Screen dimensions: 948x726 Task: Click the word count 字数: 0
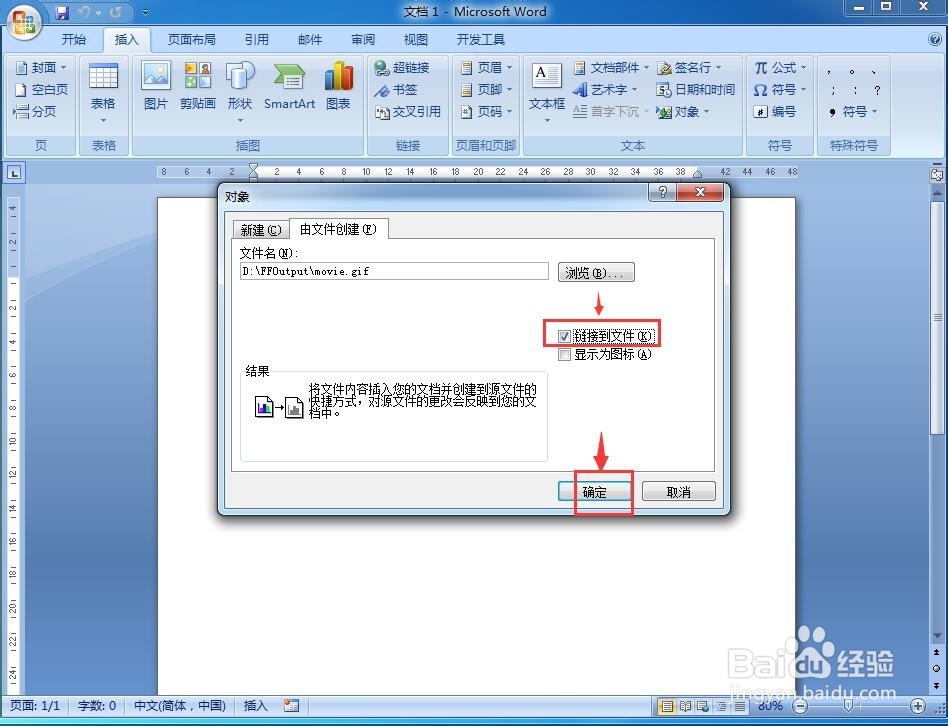97,705
